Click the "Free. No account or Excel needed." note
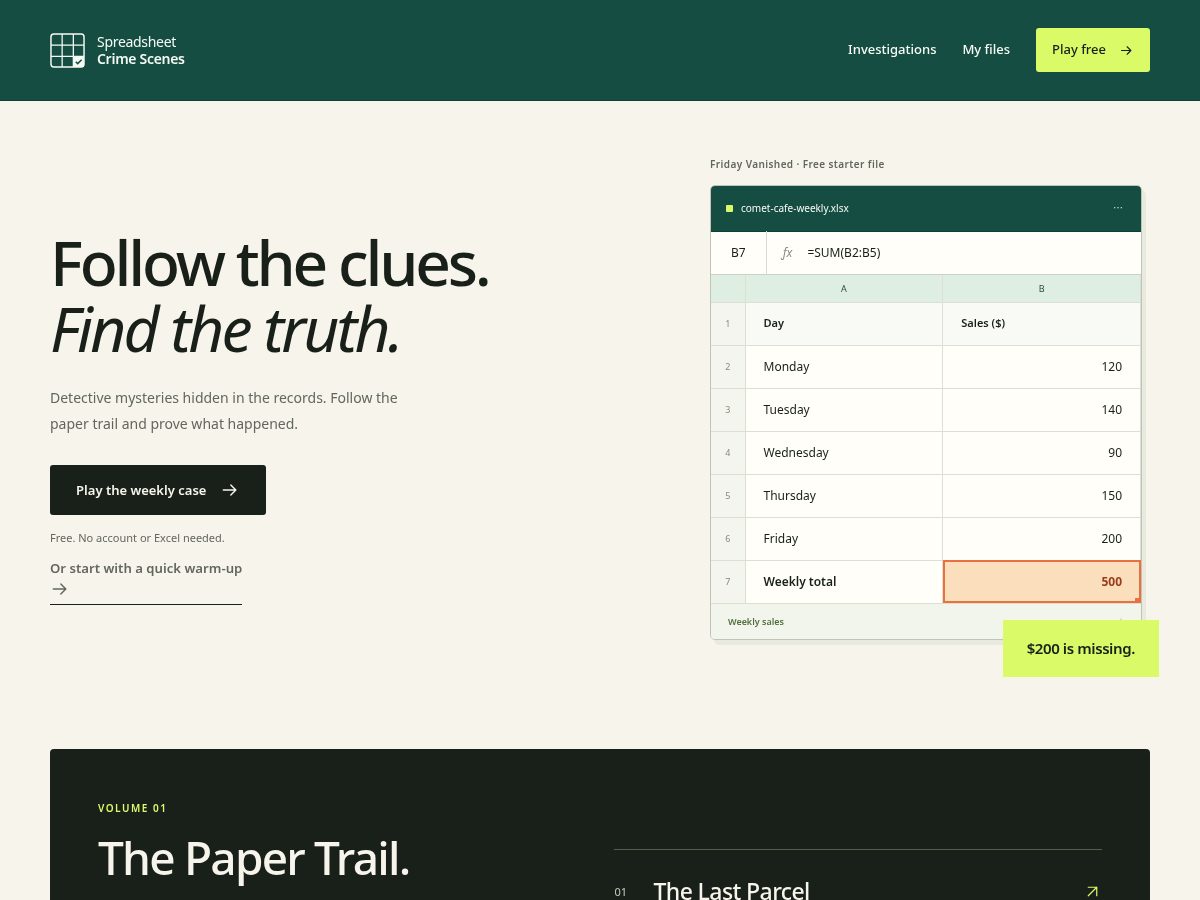The image size is (1200, 900). click(x=137, y=538)
